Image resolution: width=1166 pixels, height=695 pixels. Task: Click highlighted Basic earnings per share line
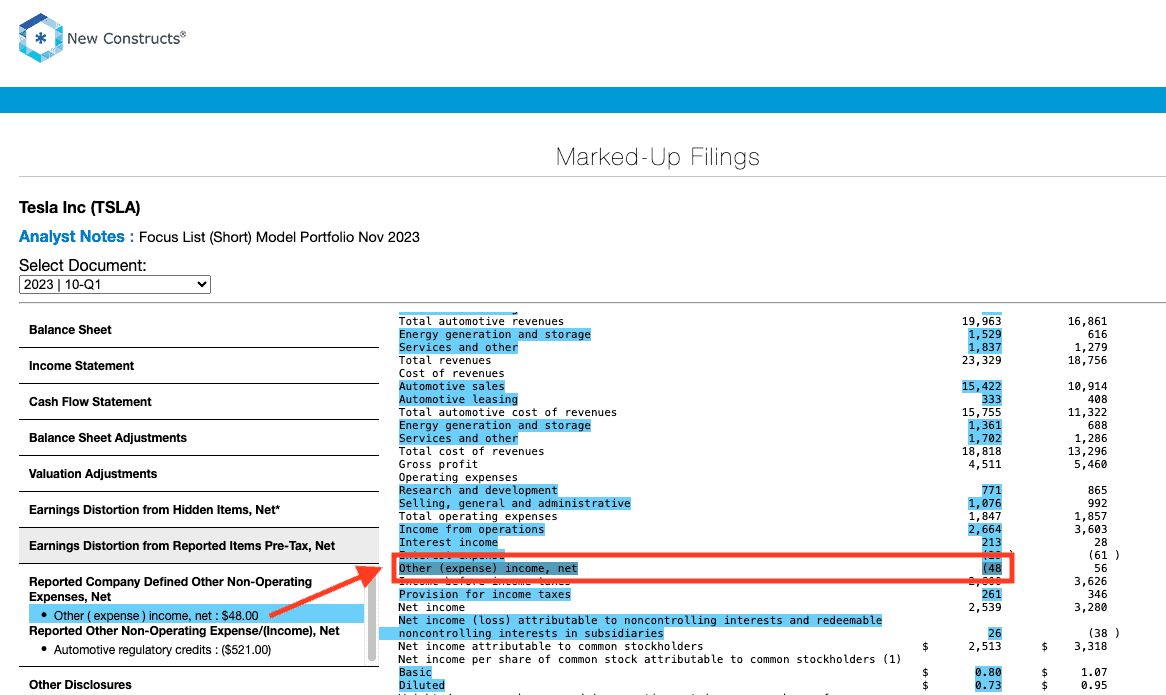tap(415, 672)
